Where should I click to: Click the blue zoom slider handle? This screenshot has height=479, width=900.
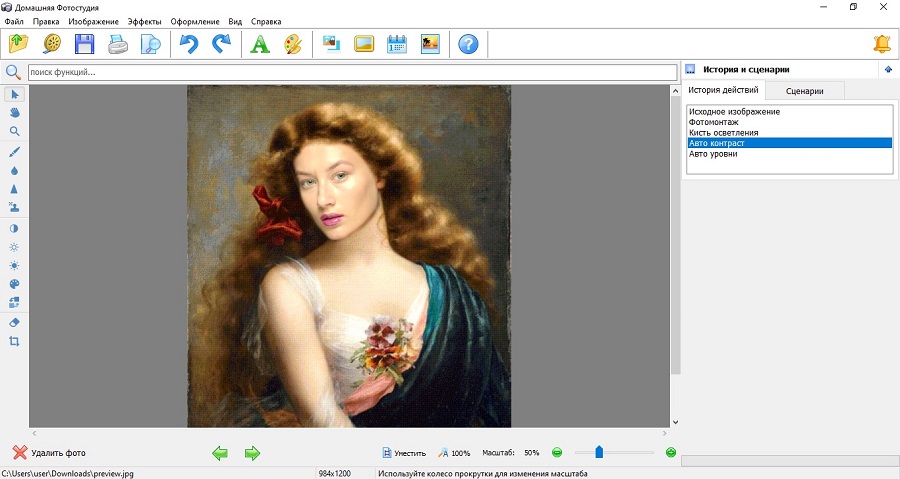point(599,452)
